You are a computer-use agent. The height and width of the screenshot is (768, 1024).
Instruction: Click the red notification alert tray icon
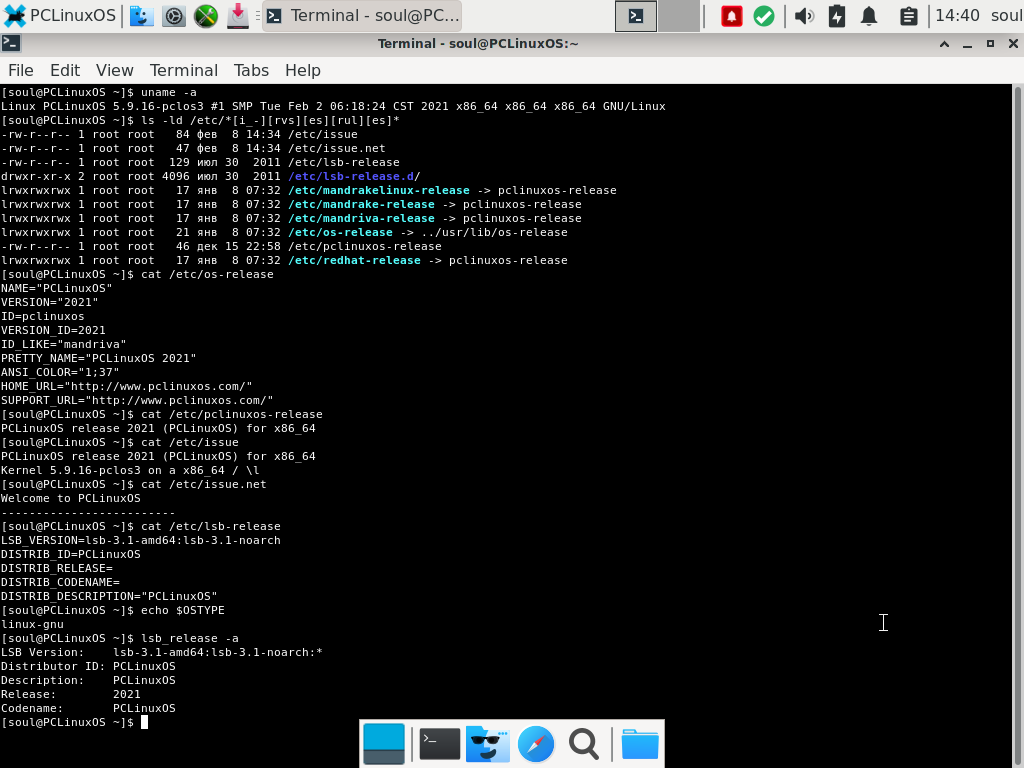pyautogui.click(x=731, y=16)
